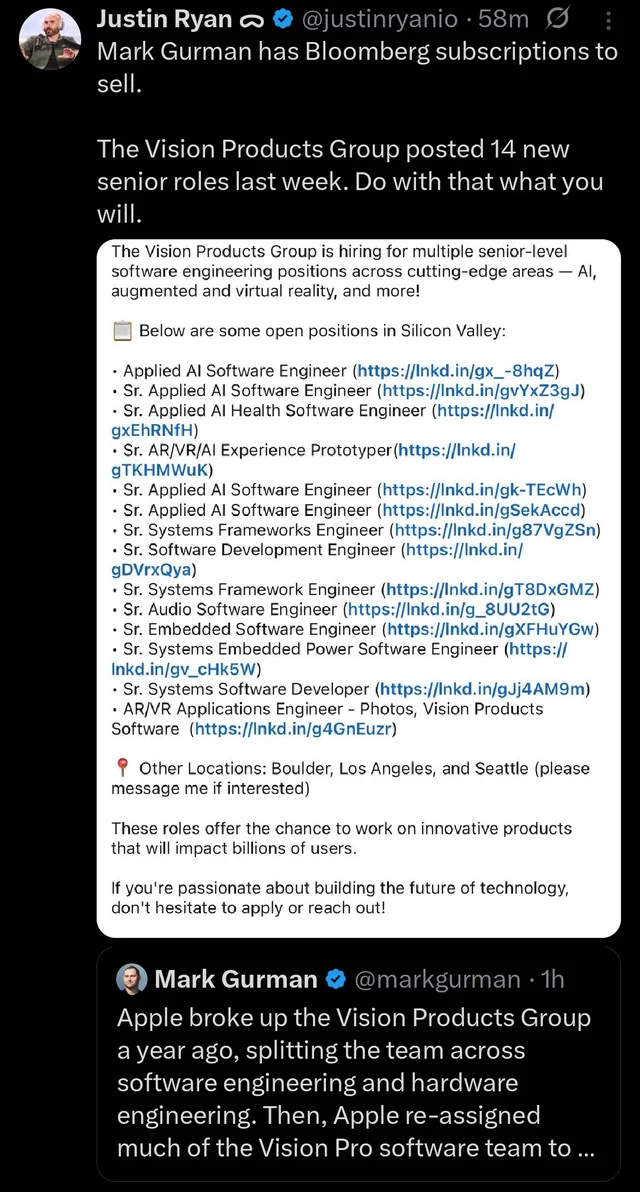Viewport: 640px width, 1192px height.
Task: Open Sr. Embedded Software Engineer link gXFHuYGw
Action: click(493, 629)
